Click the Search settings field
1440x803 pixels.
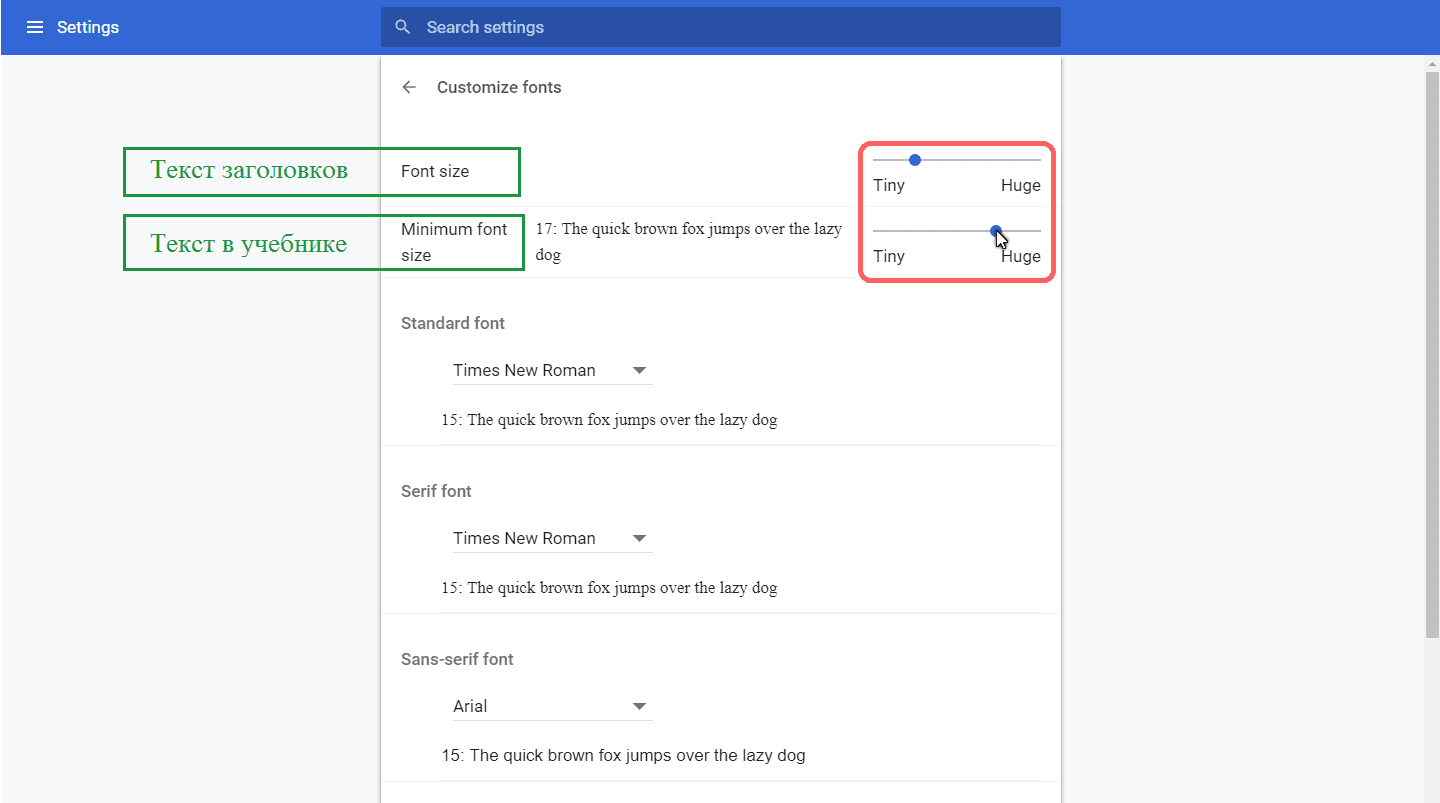coord(721,27)
